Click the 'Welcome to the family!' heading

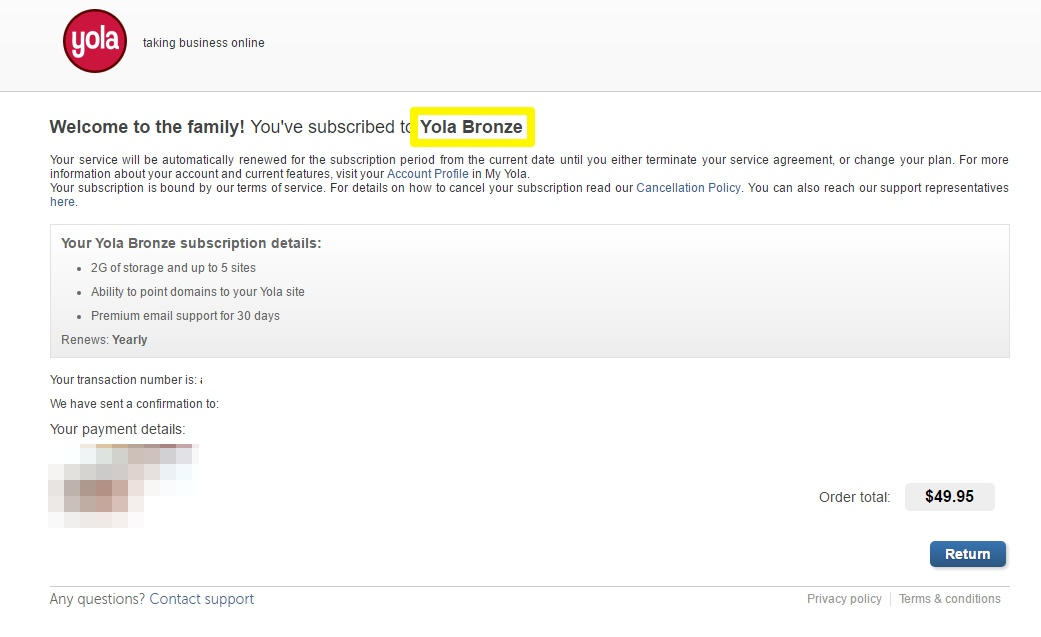pyautogui.click(x=147, y=127)
